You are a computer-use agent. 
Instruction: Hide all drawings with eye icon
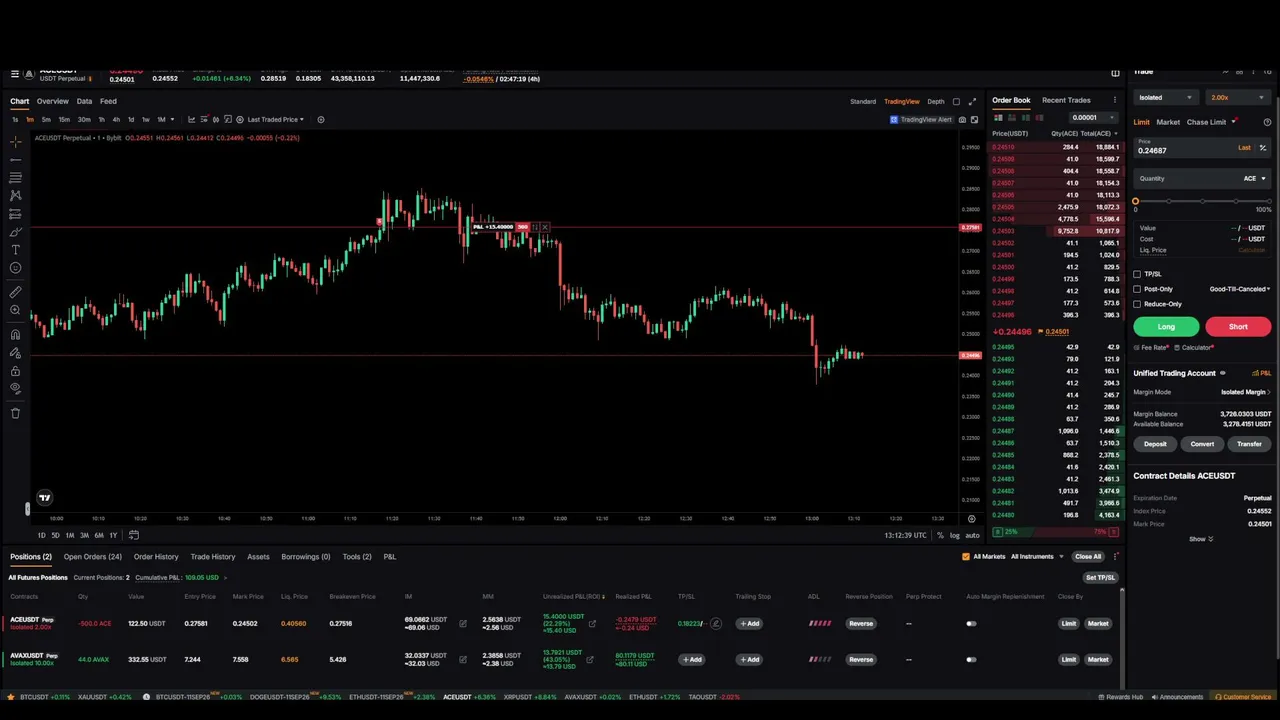click(x=15, y=388)
